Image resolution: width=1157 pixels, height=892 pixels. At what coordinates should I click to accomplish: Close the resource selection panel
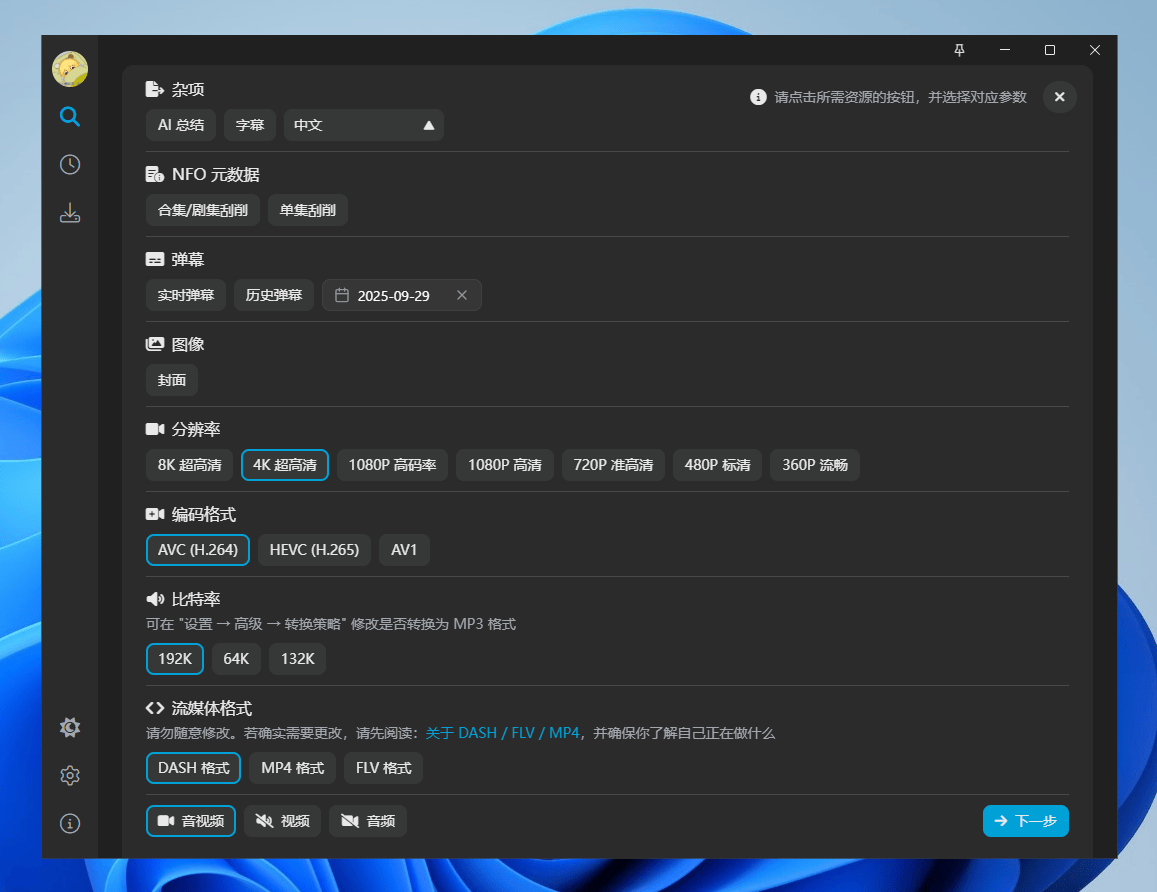click(1059, 97)
